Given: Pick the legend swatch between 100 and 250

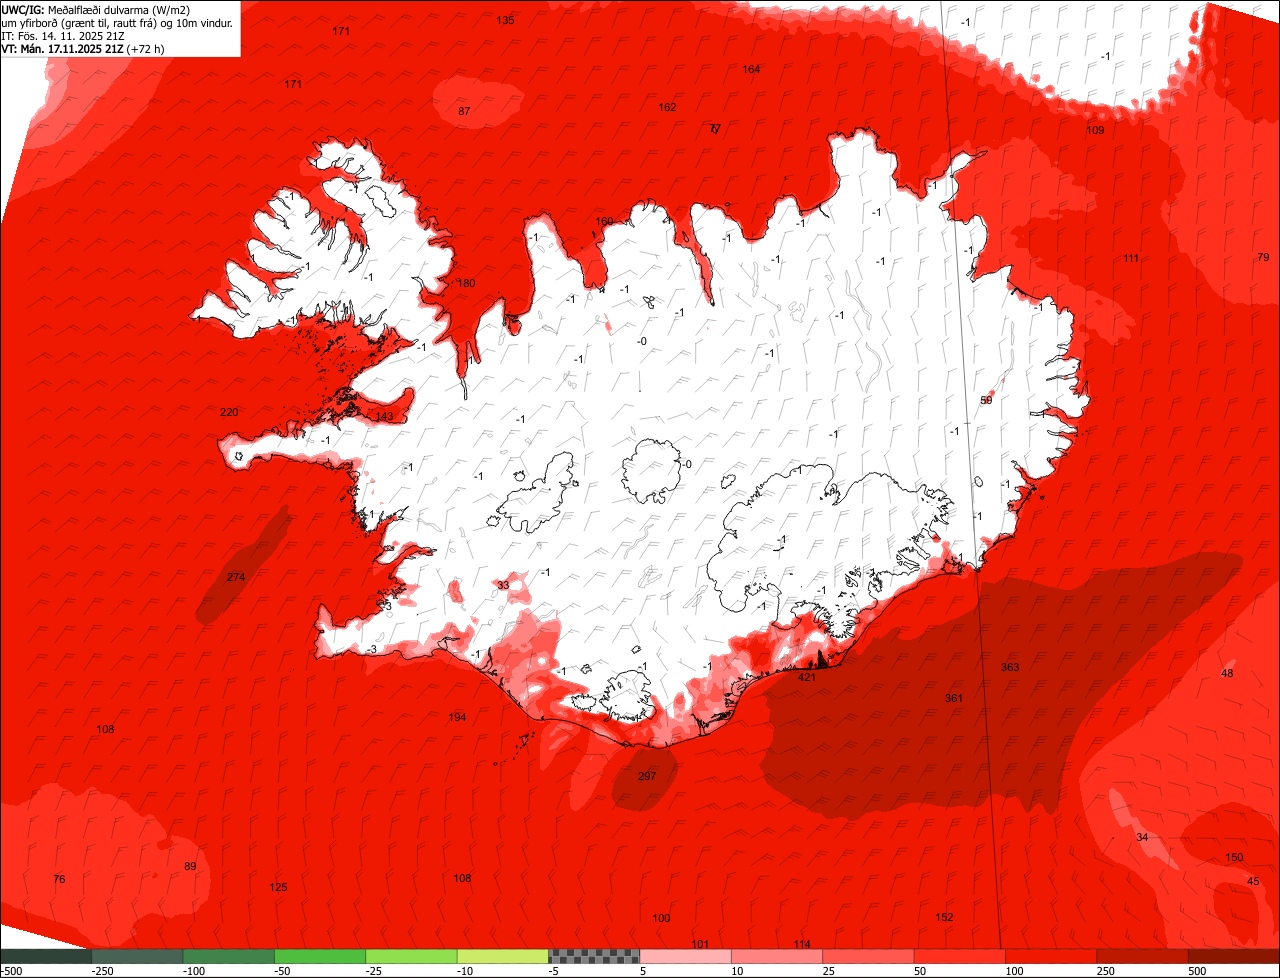Looking at the screenshot, I should point(1051,956).
